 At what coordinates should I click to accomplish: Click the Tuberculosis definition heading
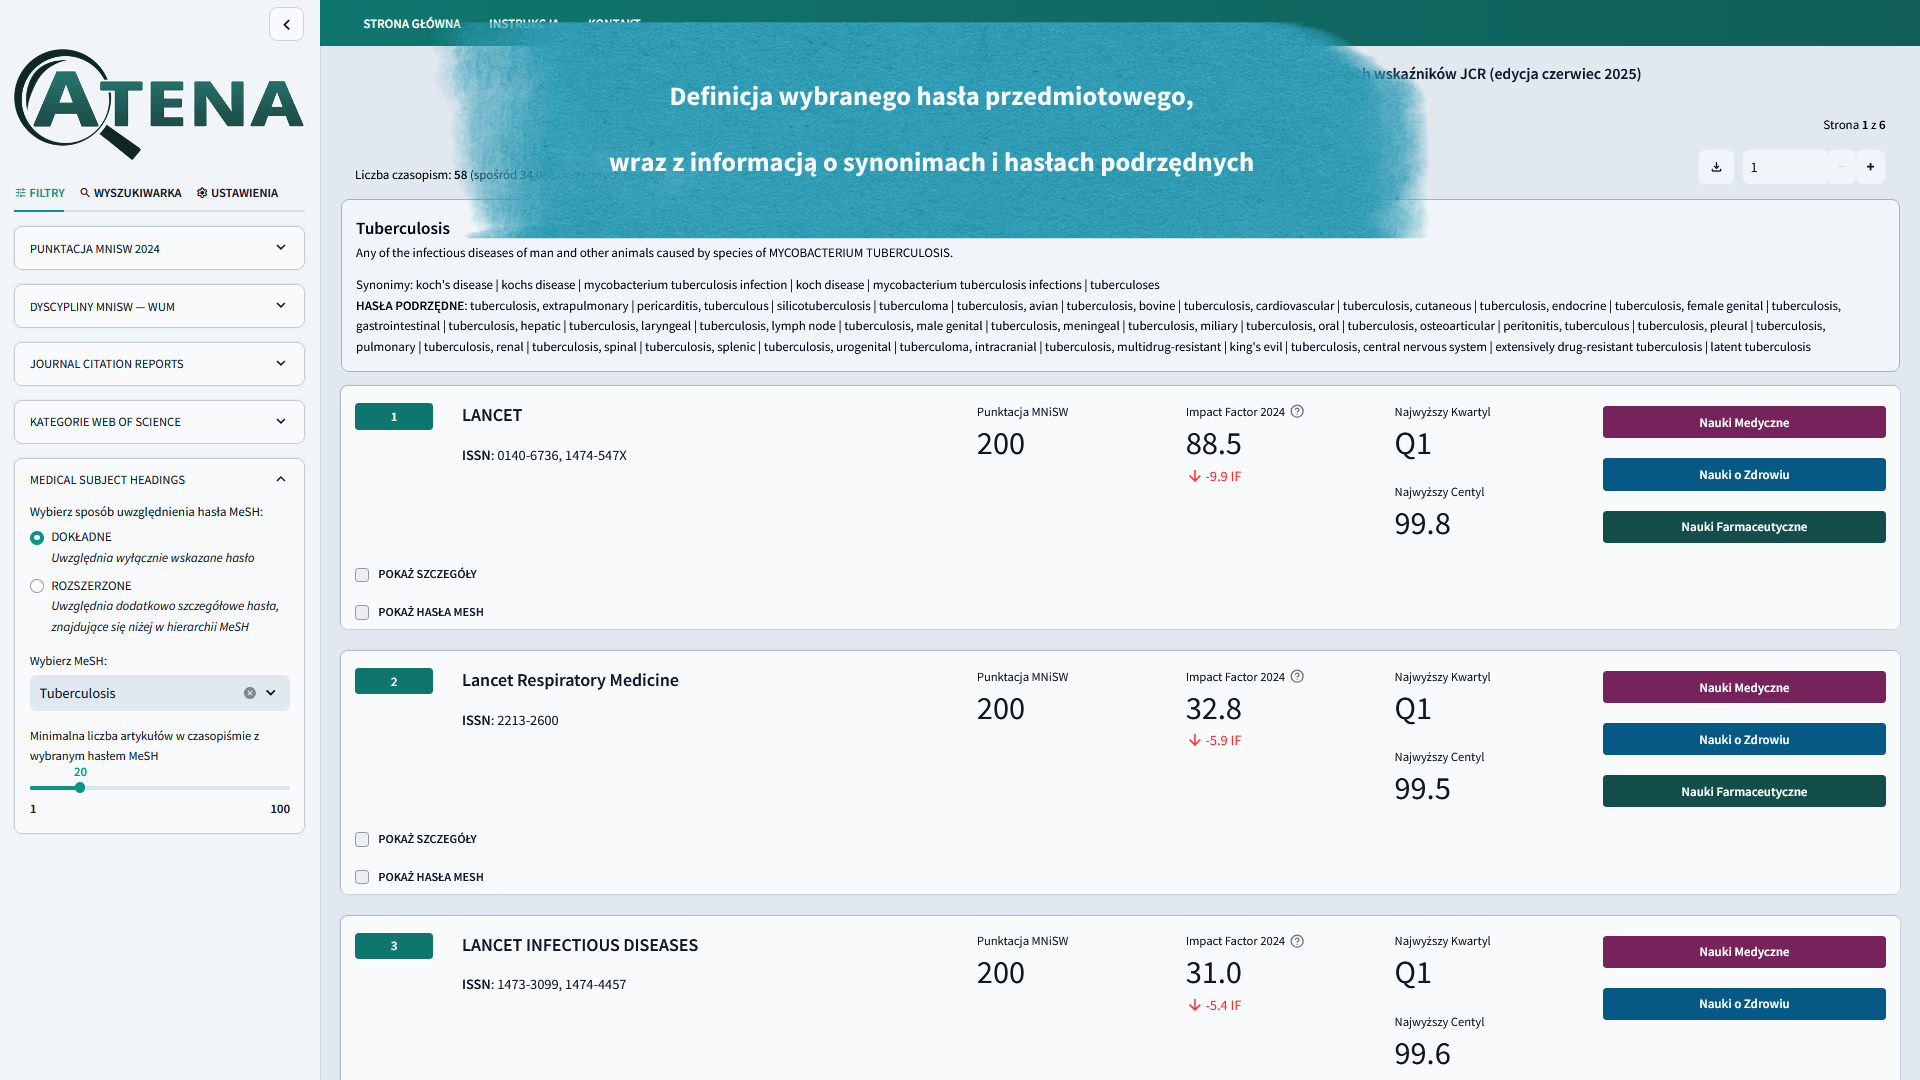coord(403,228)
